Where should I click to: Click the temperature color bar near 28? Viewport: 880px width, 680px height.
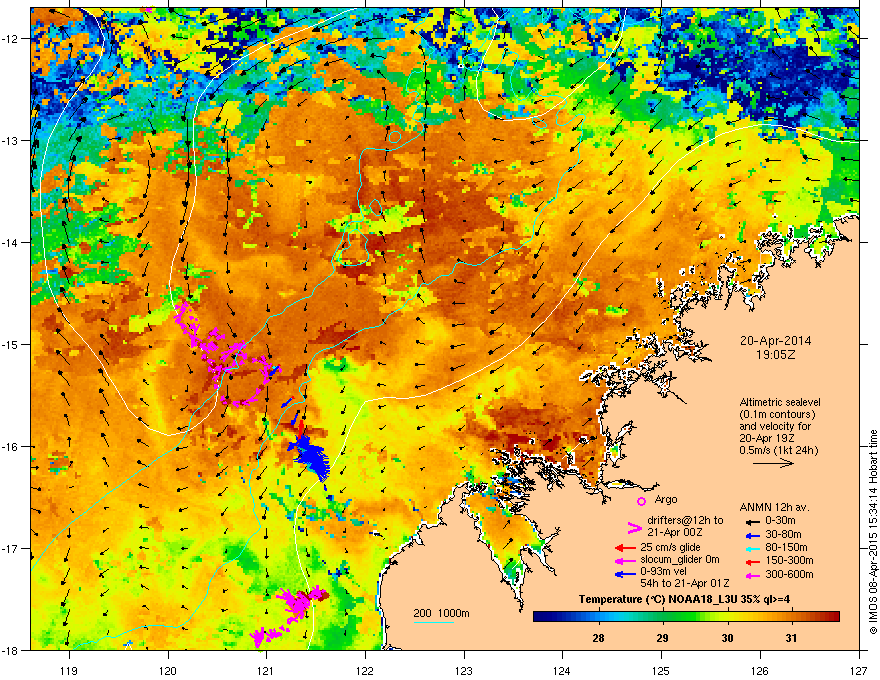click(x=598, y=617)
